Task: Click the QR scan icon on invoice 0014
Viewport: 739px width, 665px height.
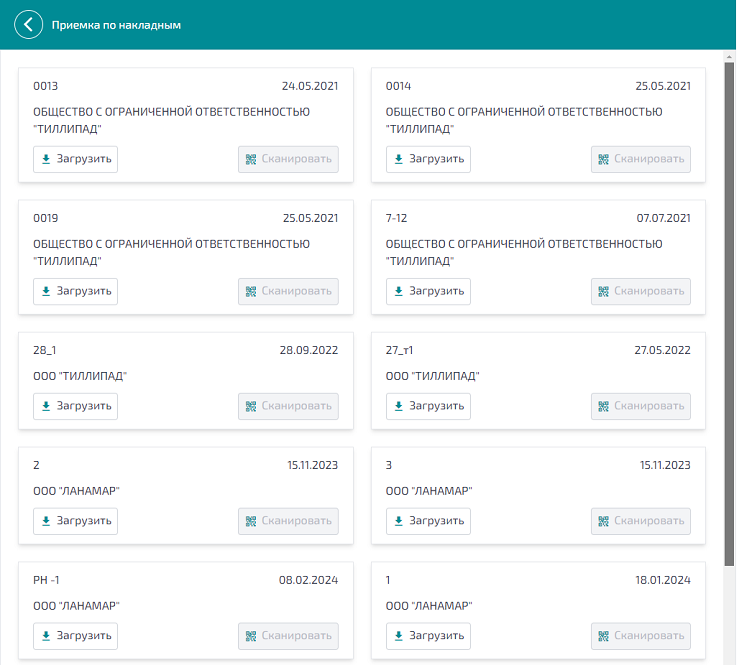Action: click(x=603, y=159)
